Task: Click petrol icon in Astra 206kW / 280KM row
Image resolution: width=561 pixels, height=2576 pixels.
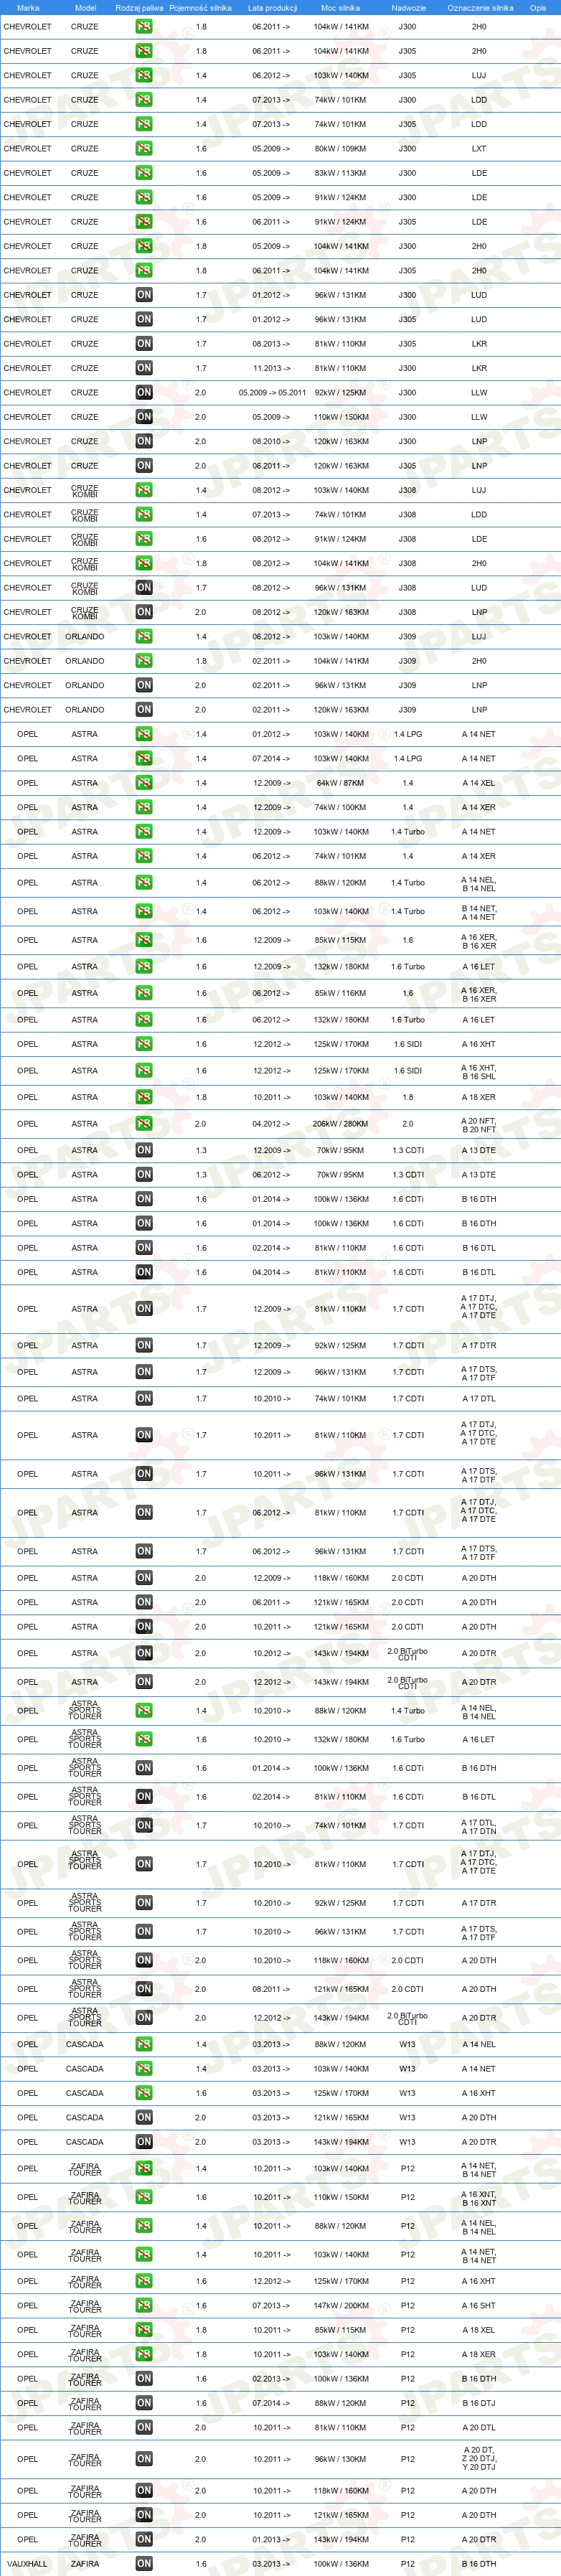Action: 144,1123
